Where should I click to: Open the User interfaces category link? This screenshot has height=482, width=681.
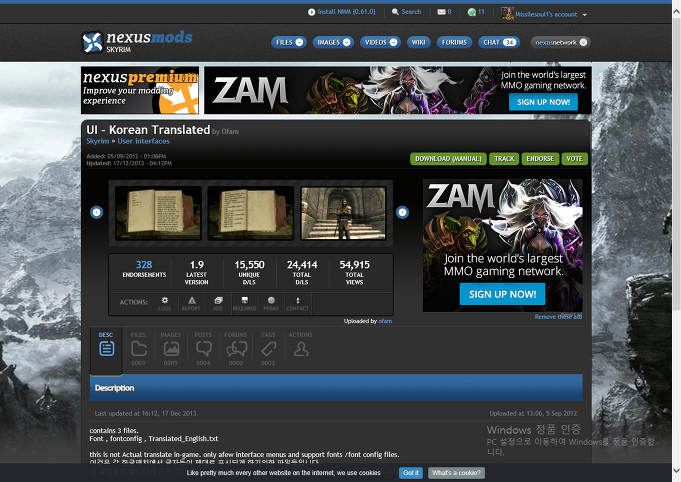[143, 141]
